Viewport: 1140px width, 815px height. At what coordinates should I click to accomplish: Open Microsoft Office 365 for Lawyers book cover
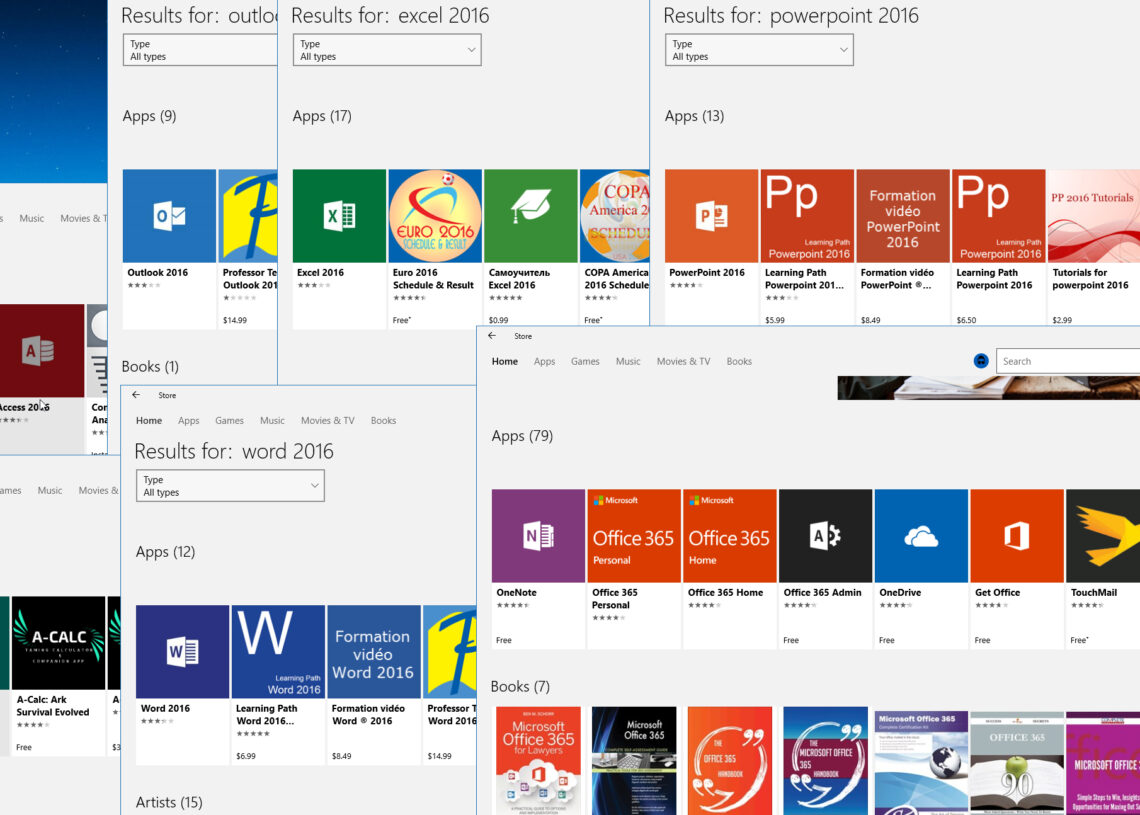point(538,761)
